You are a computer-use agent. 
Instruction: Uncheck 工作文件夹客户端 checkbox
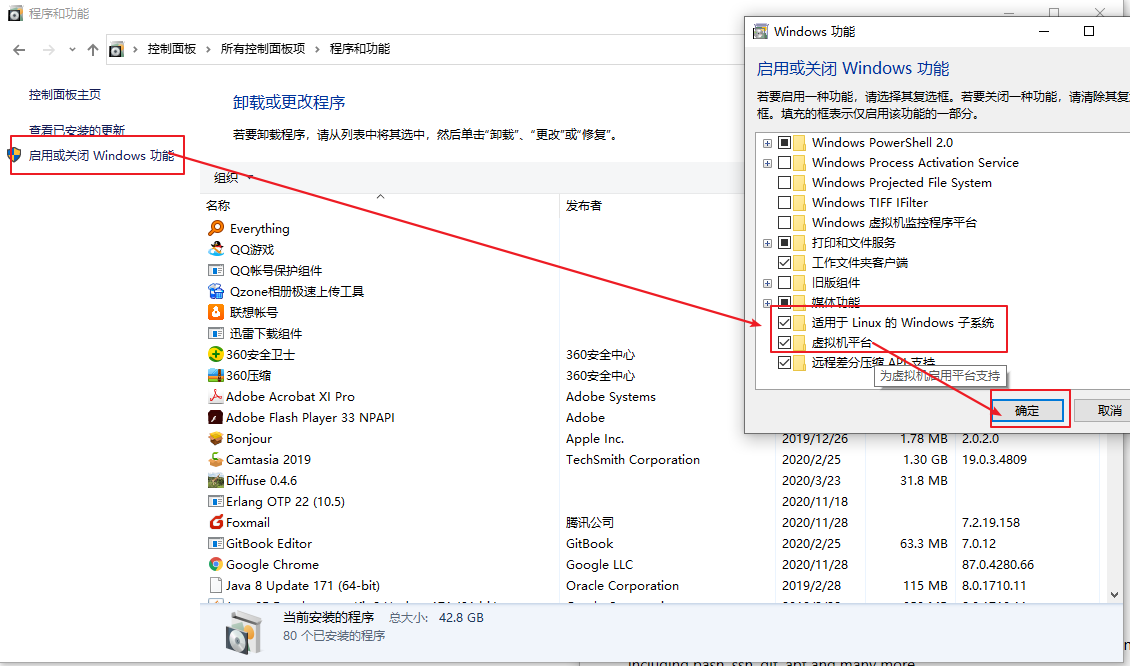(x=784, y=263)
